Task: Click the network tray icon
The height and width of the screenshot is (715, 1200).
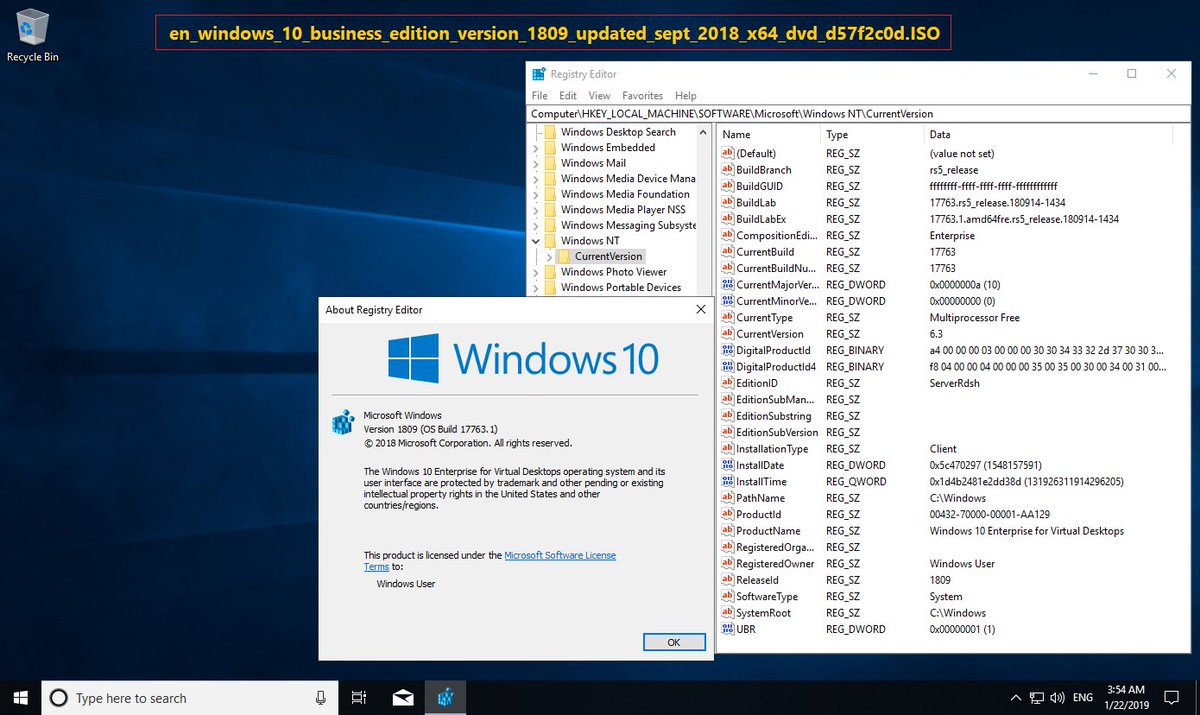Action: pyautogui.click(x=1037, y=698)
